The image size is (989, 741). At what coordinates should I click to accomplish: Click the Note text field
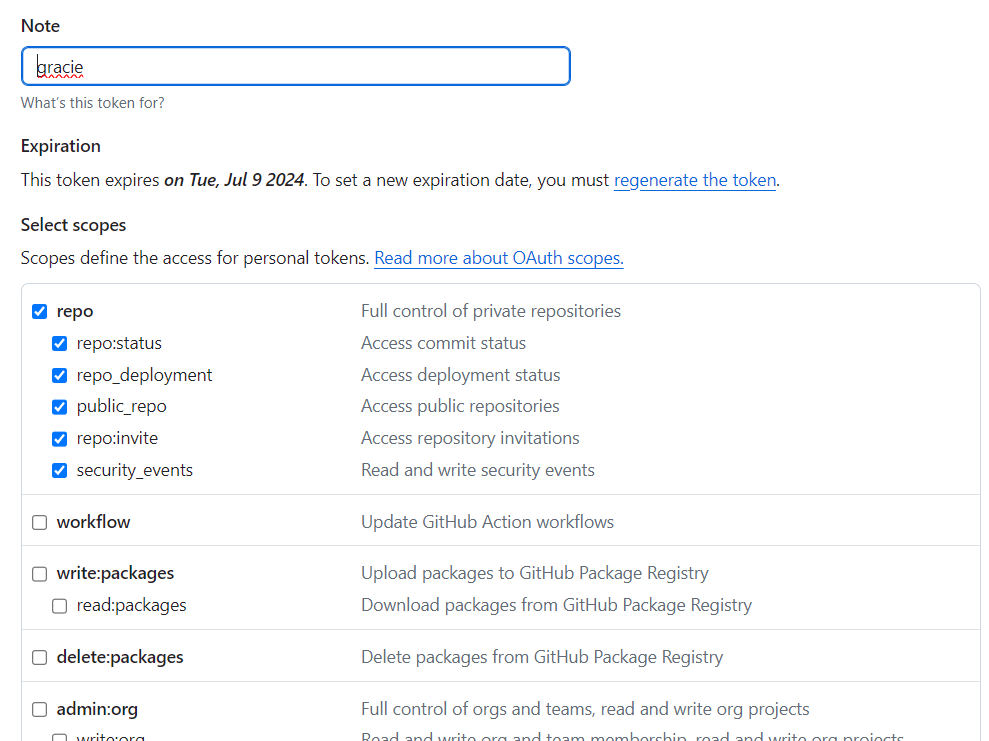tap(296, 66)
